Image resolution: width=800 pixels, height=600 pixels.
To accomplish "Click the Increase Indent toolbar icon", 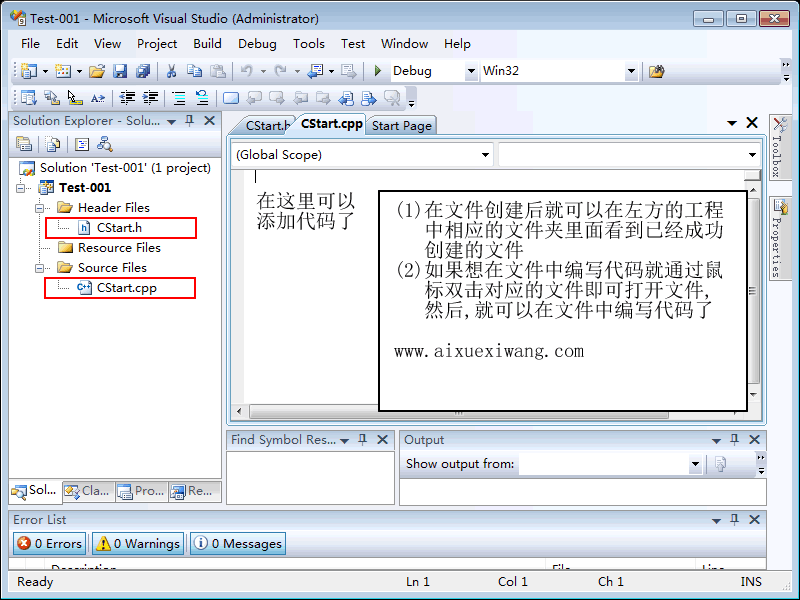I will (151, 98).
